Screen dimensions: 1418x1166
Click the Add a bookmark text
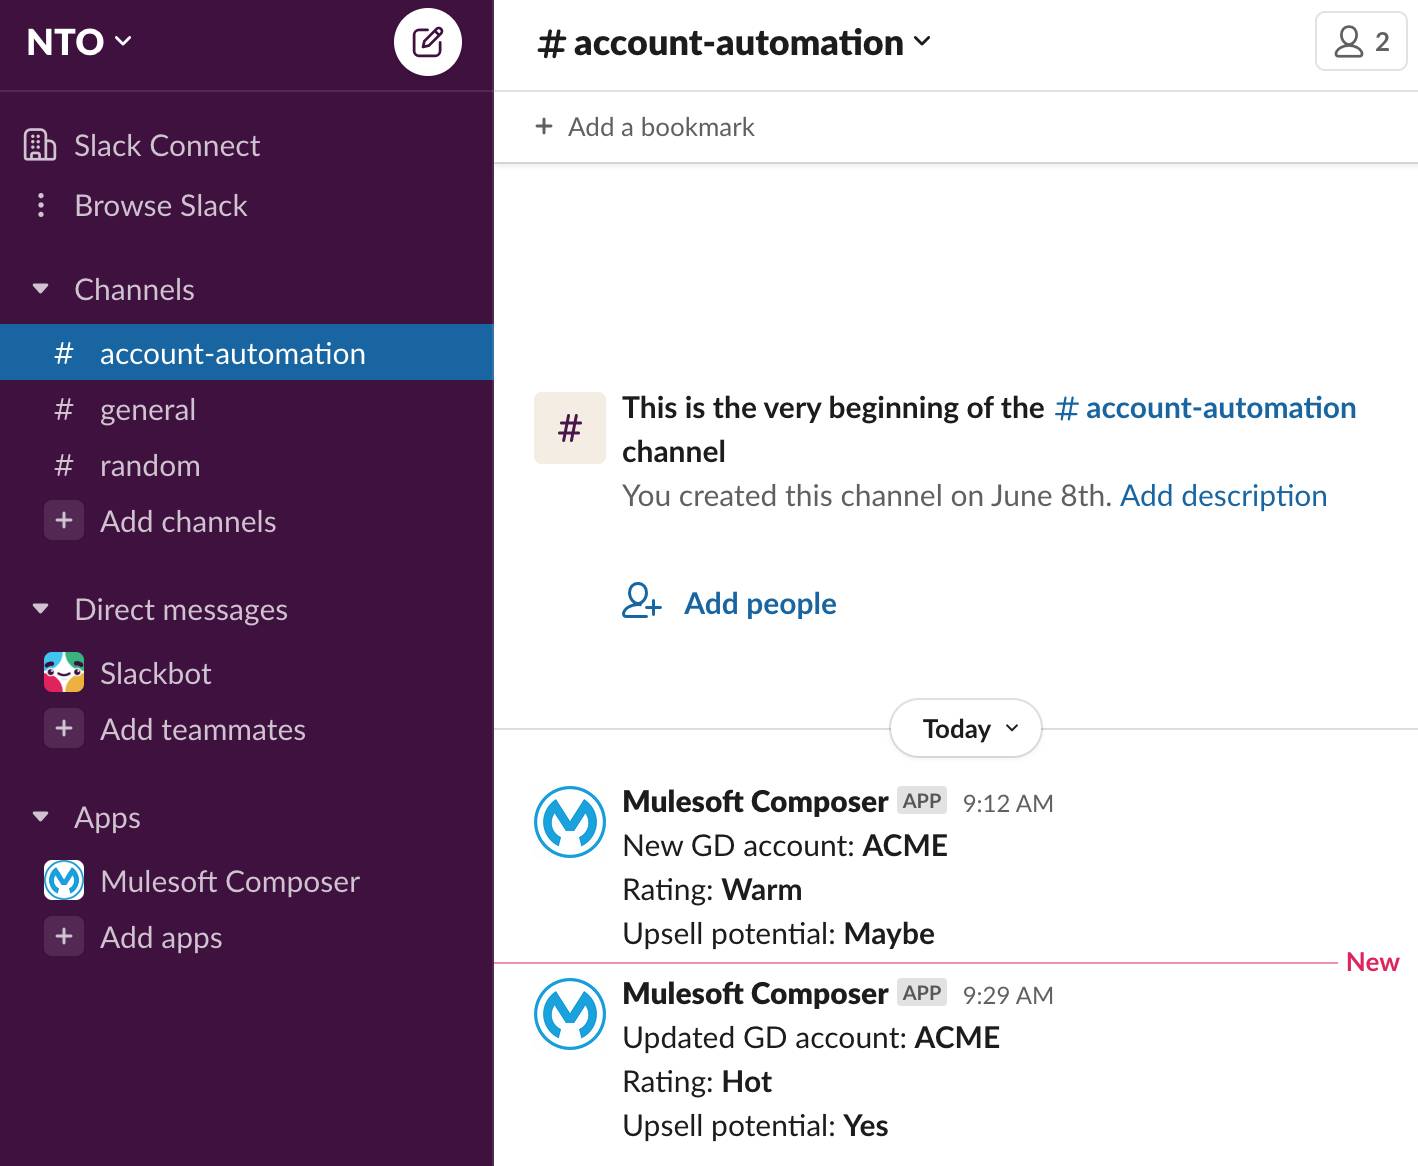click(661, 127)
